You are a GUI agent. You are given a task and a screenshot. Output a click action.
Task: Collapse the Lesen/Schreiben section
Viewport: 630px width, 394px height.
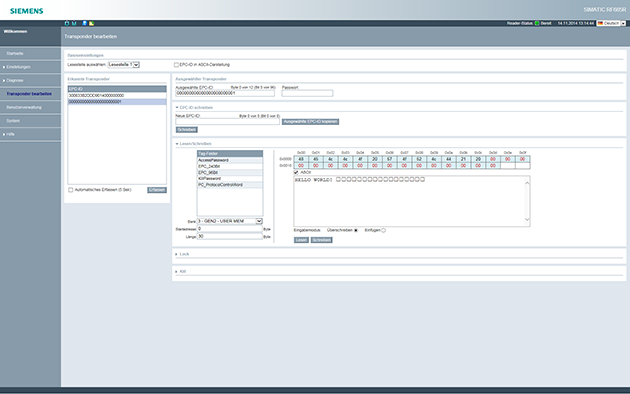pyautogui.click(x=177, y=144)
